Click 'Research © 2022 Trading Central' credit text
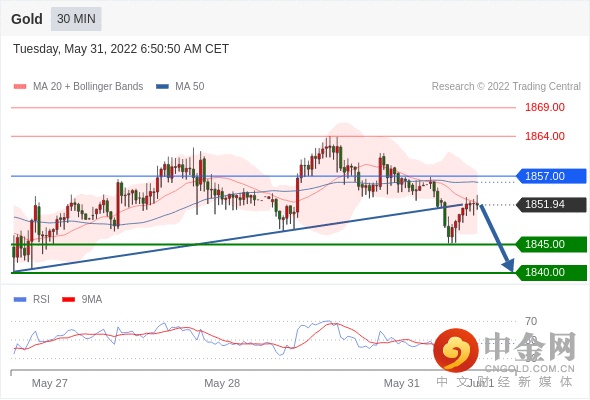The width and height of the screenshot is (590, 400). pos(506,87)
